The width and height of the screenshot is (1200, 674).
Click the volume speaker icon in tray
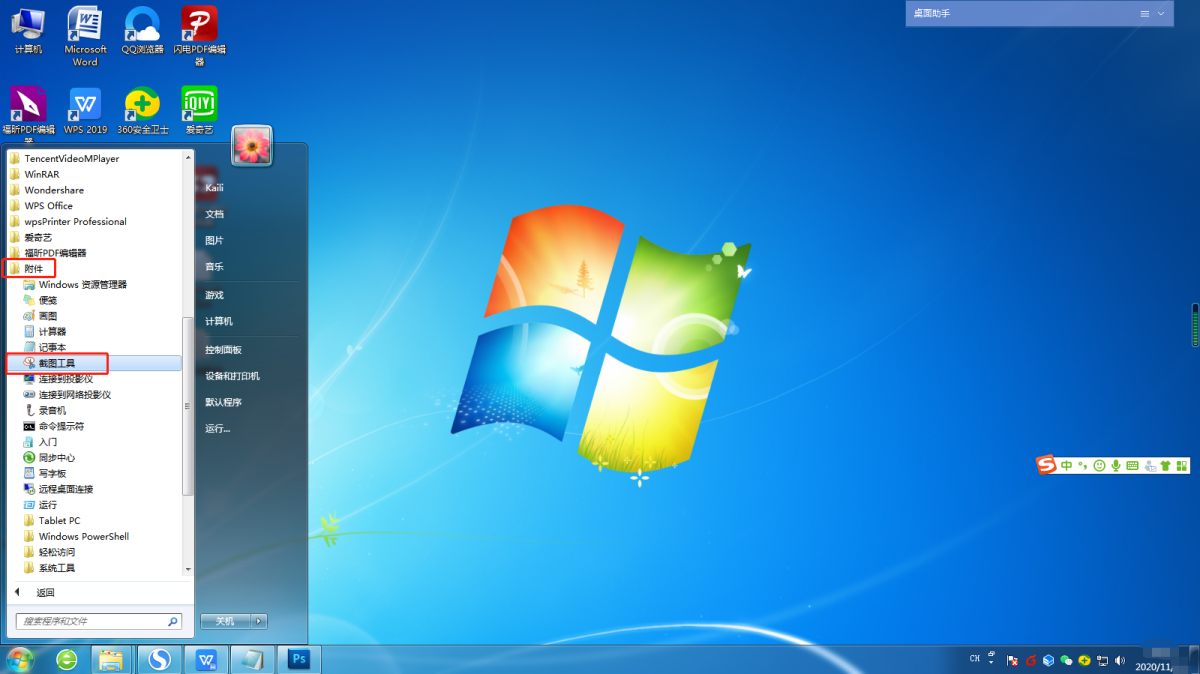tap(1119, 661)
